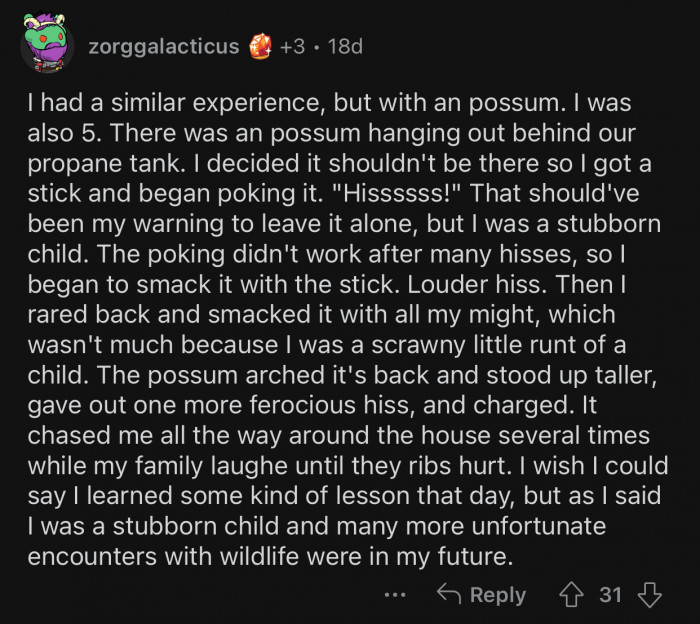Click the award badge beside the username
The width and height of the screenshot is (700, 624).
[x=259, y=47]
